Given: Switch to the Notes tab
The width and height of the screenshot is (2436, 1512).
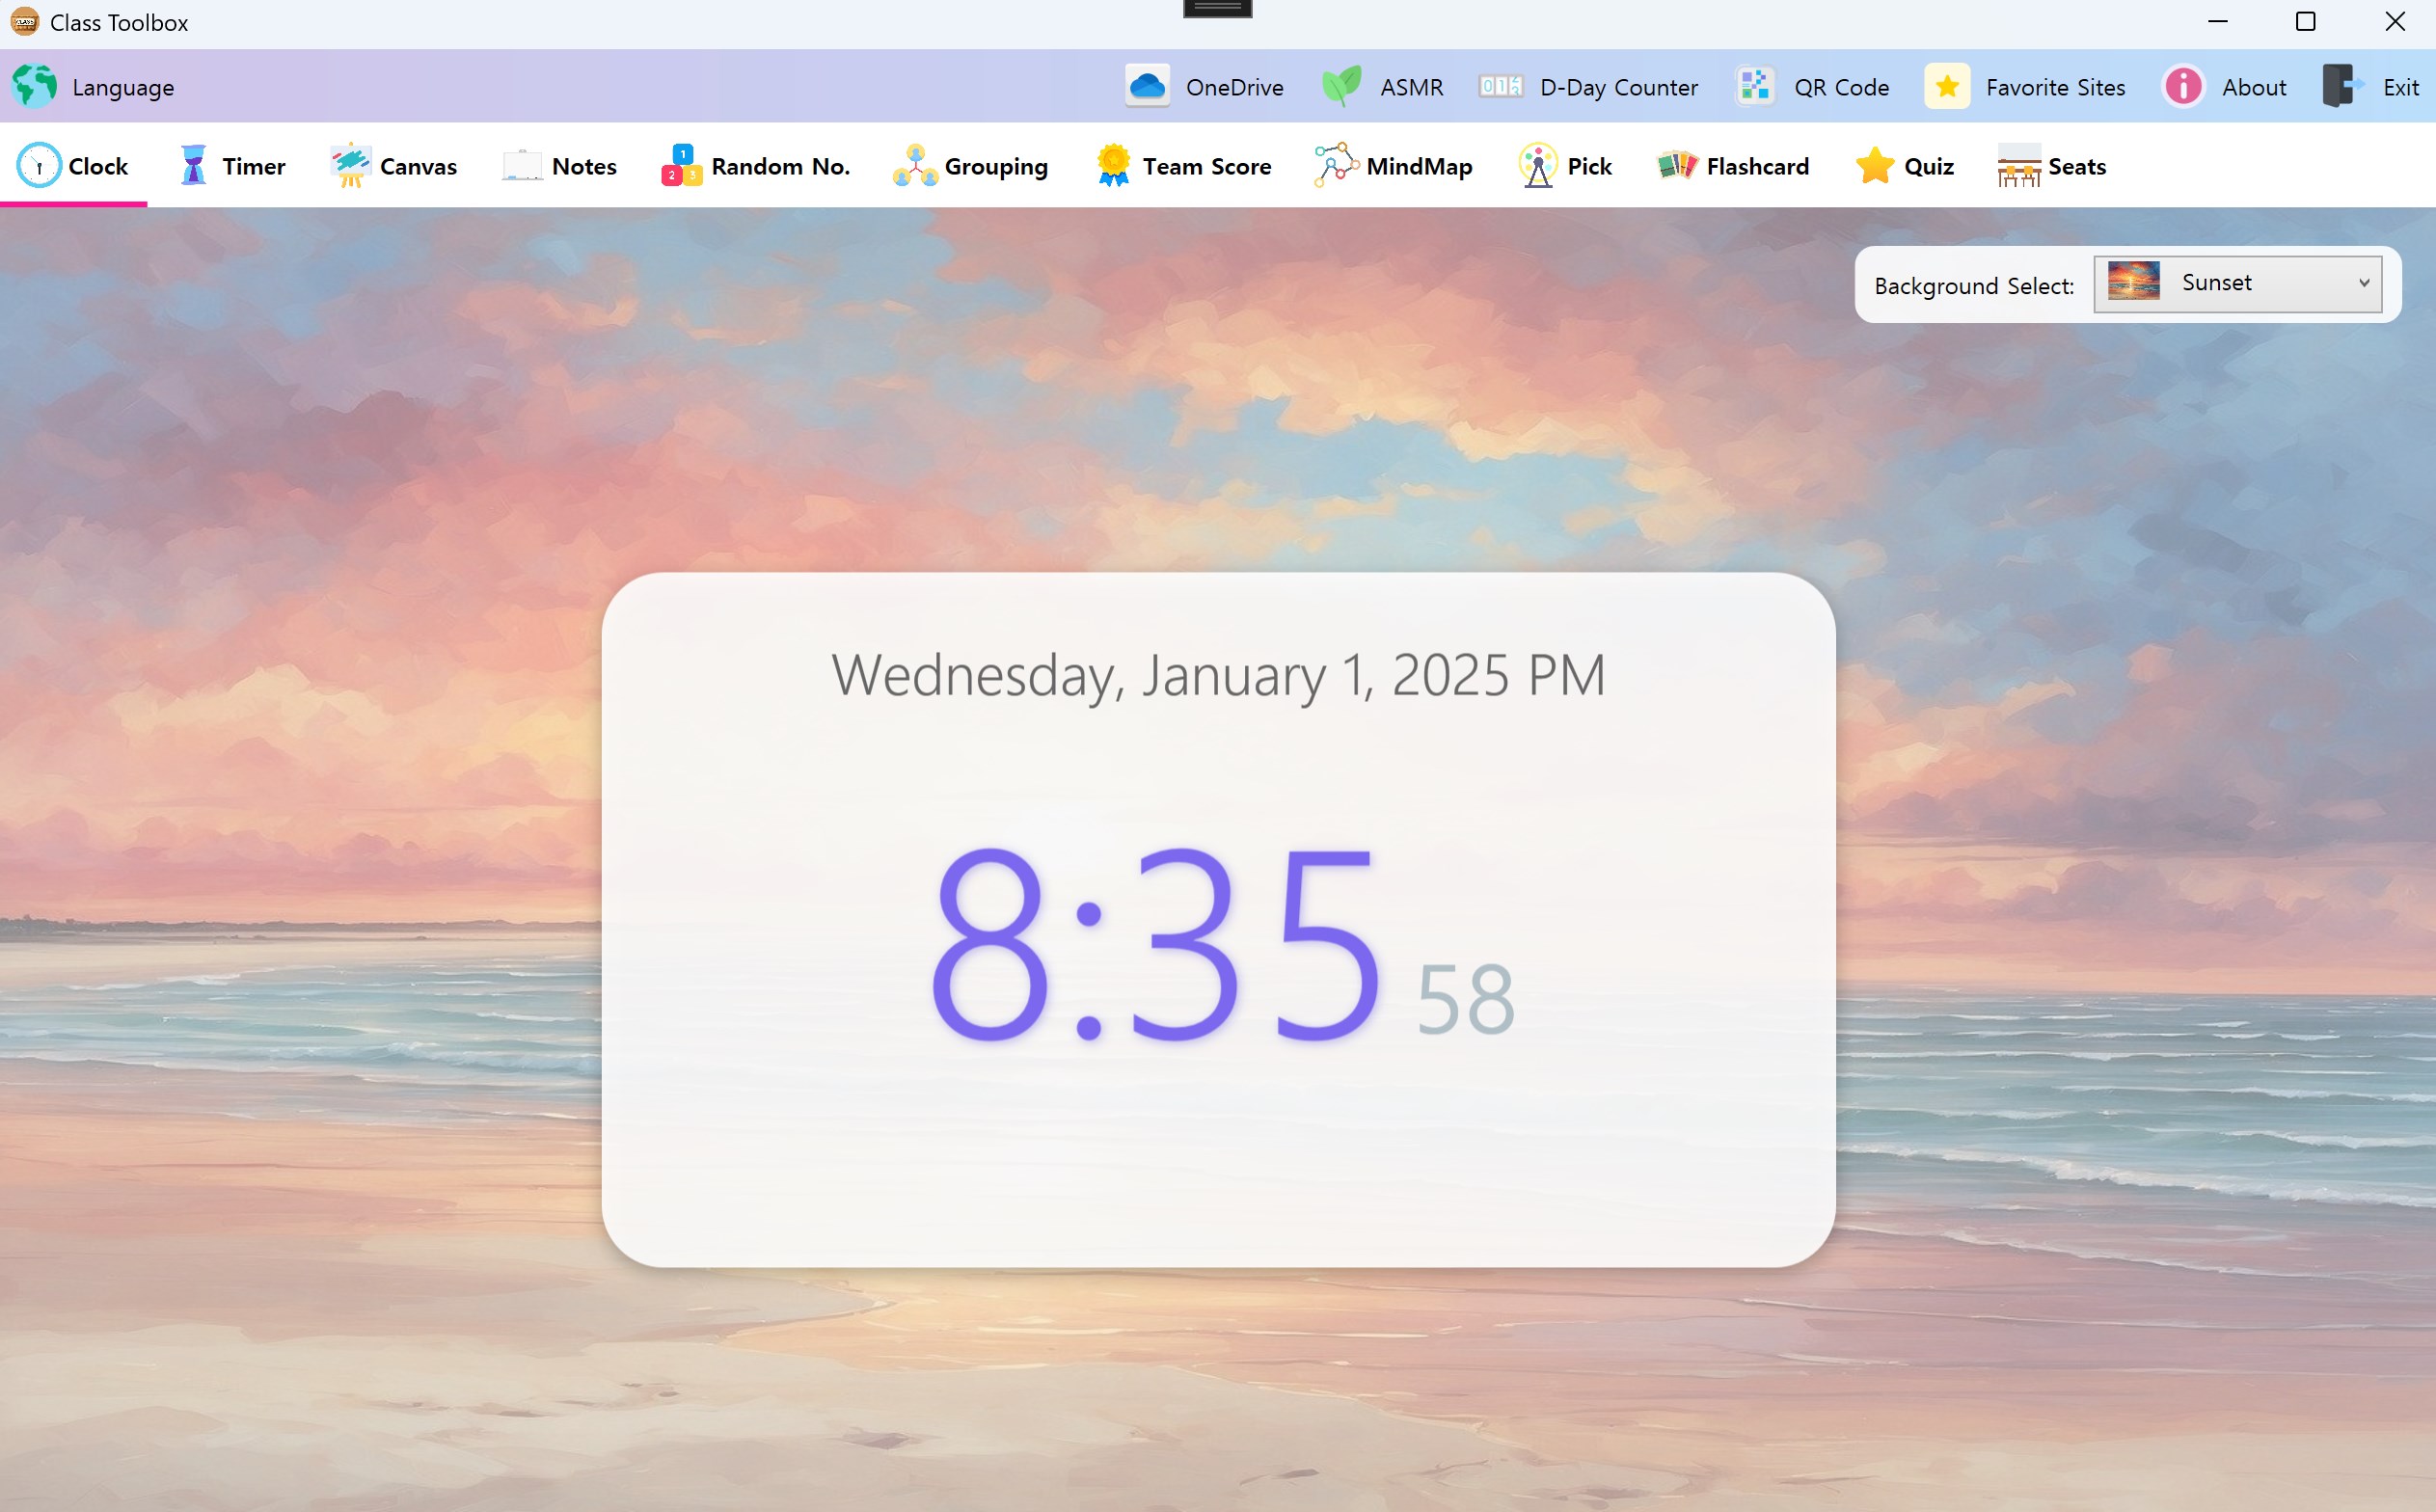Looking at the screenshot, I should point(560,166).
